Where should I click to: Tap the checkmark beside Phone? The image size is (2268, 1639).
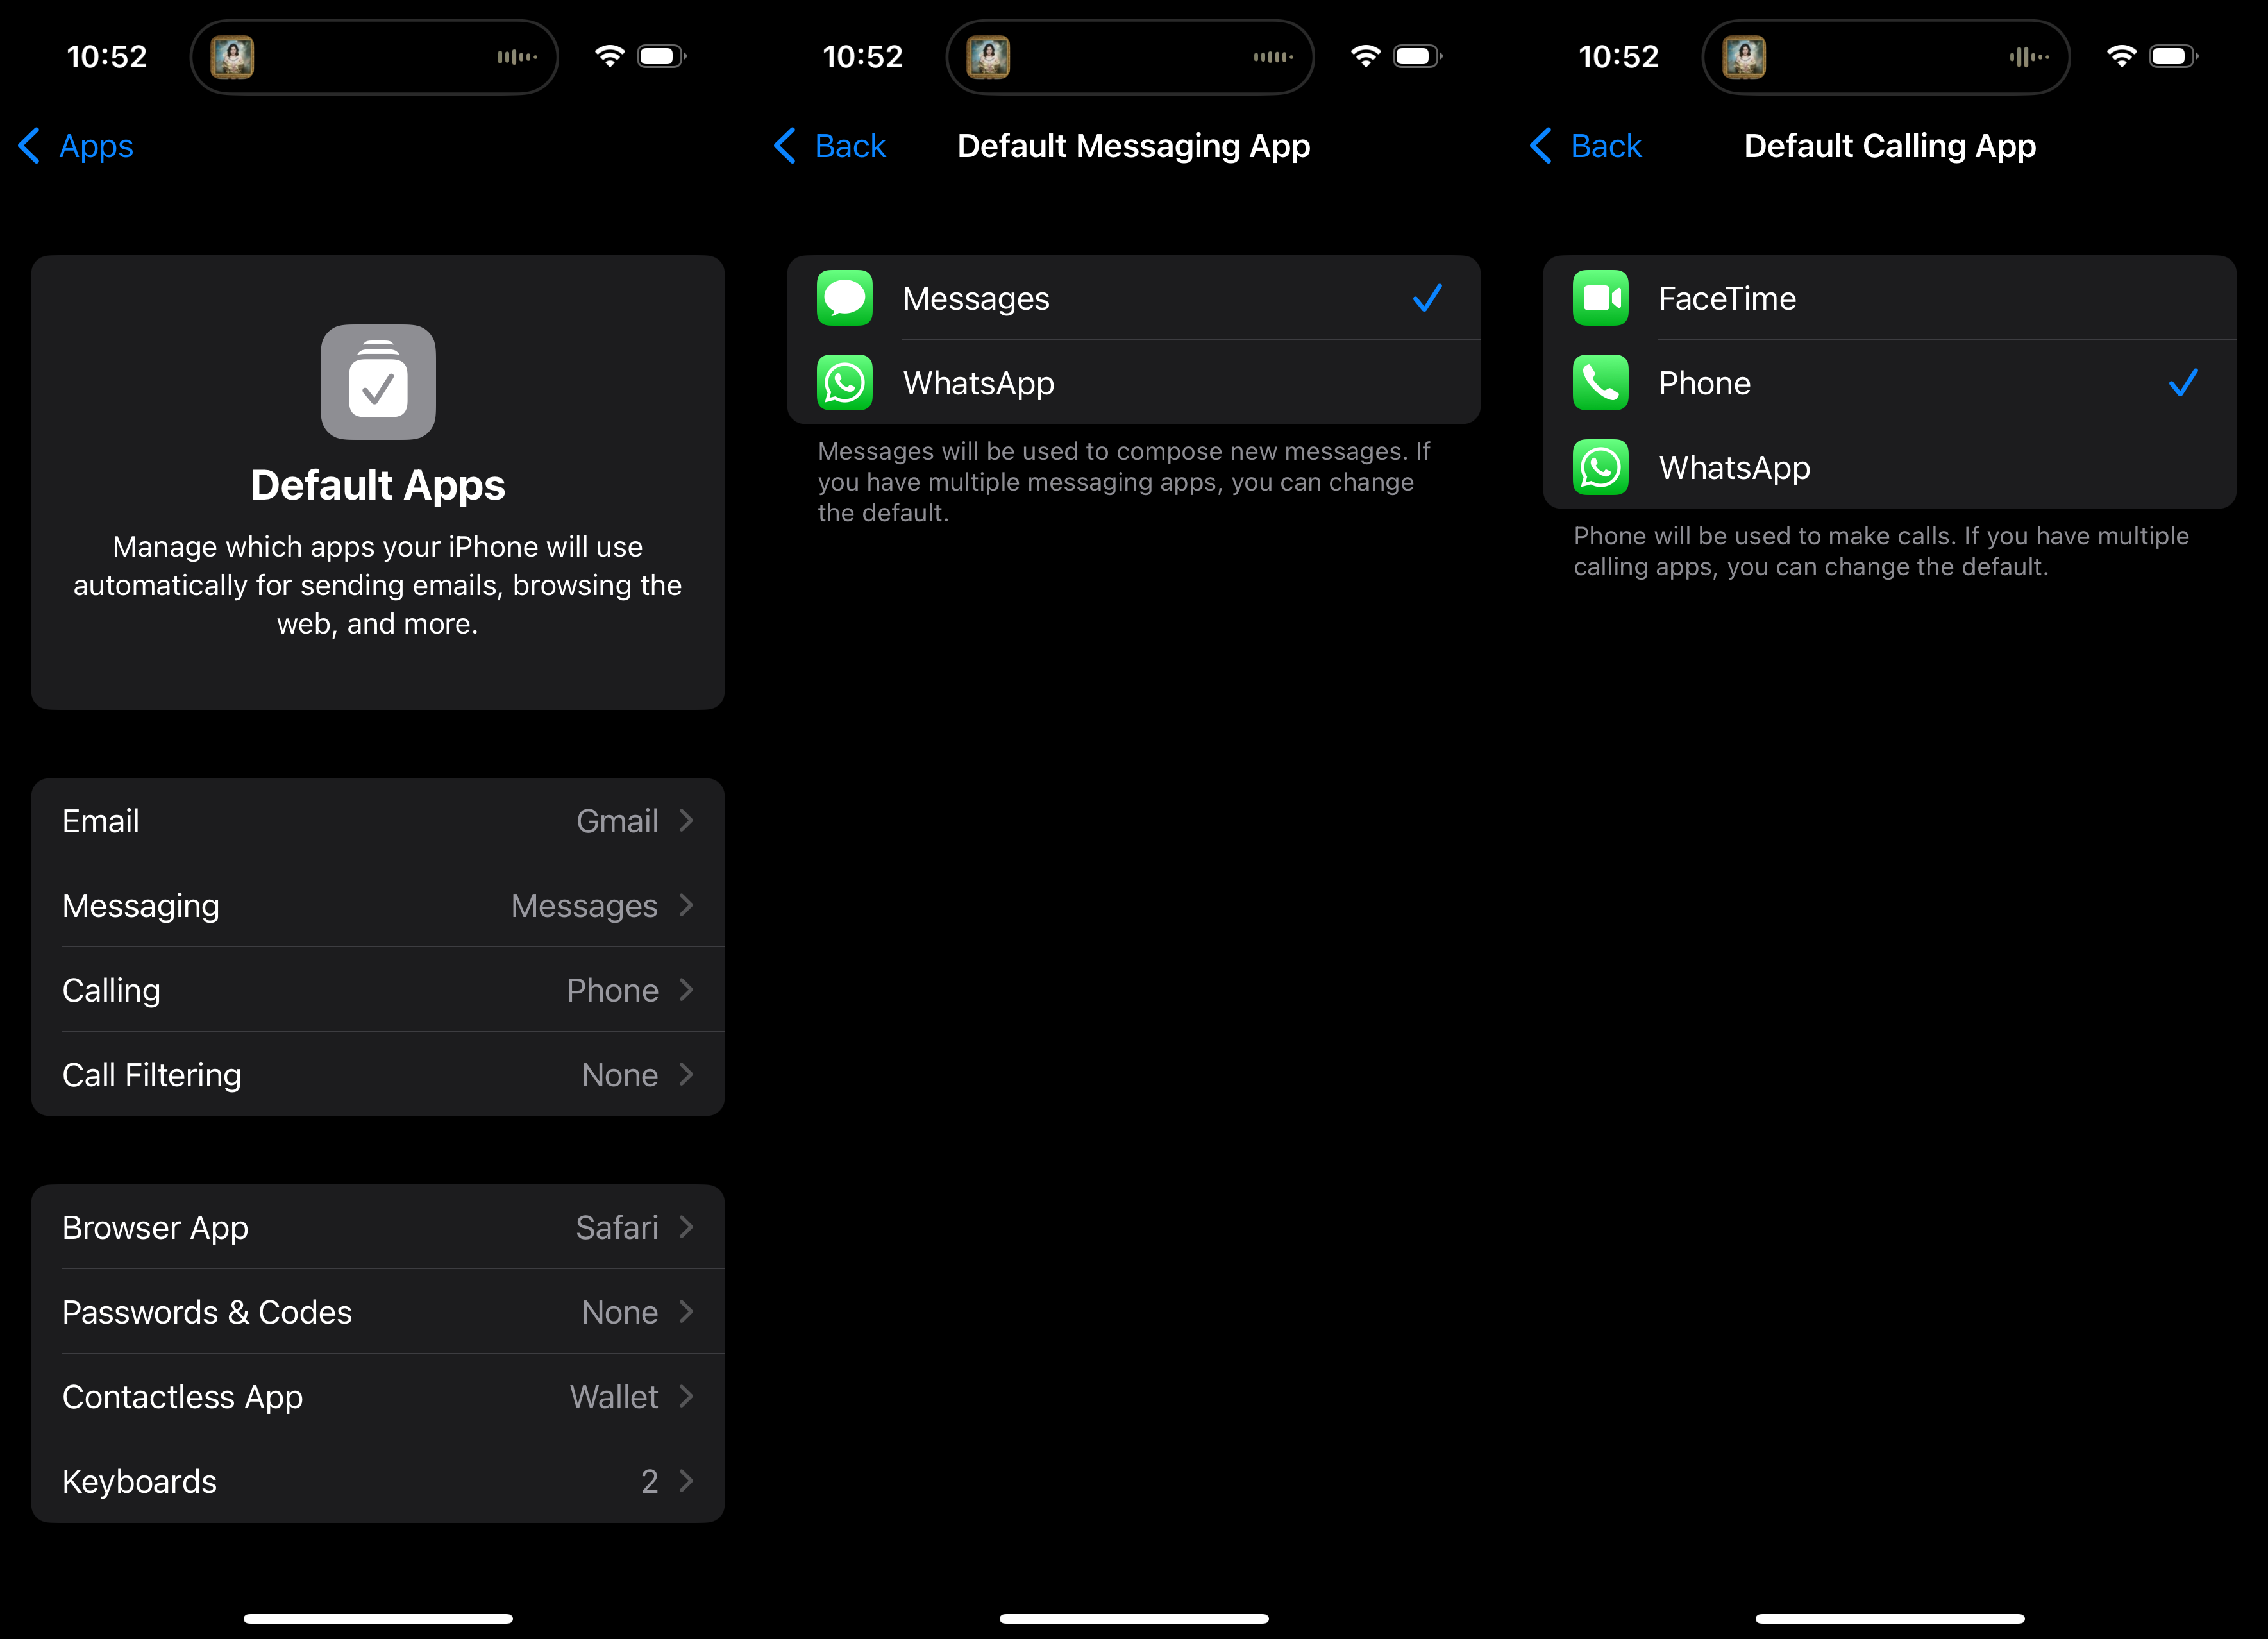click(2183, 383)
